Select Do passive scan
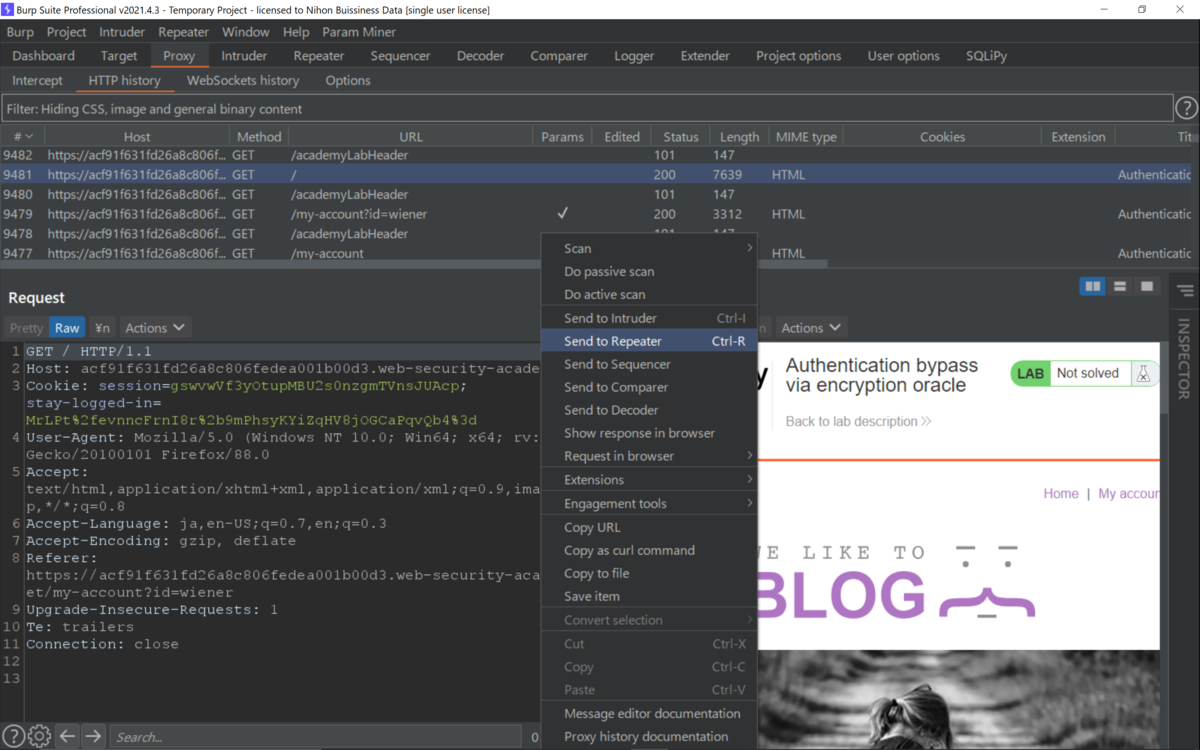 (x=648, y=272)
